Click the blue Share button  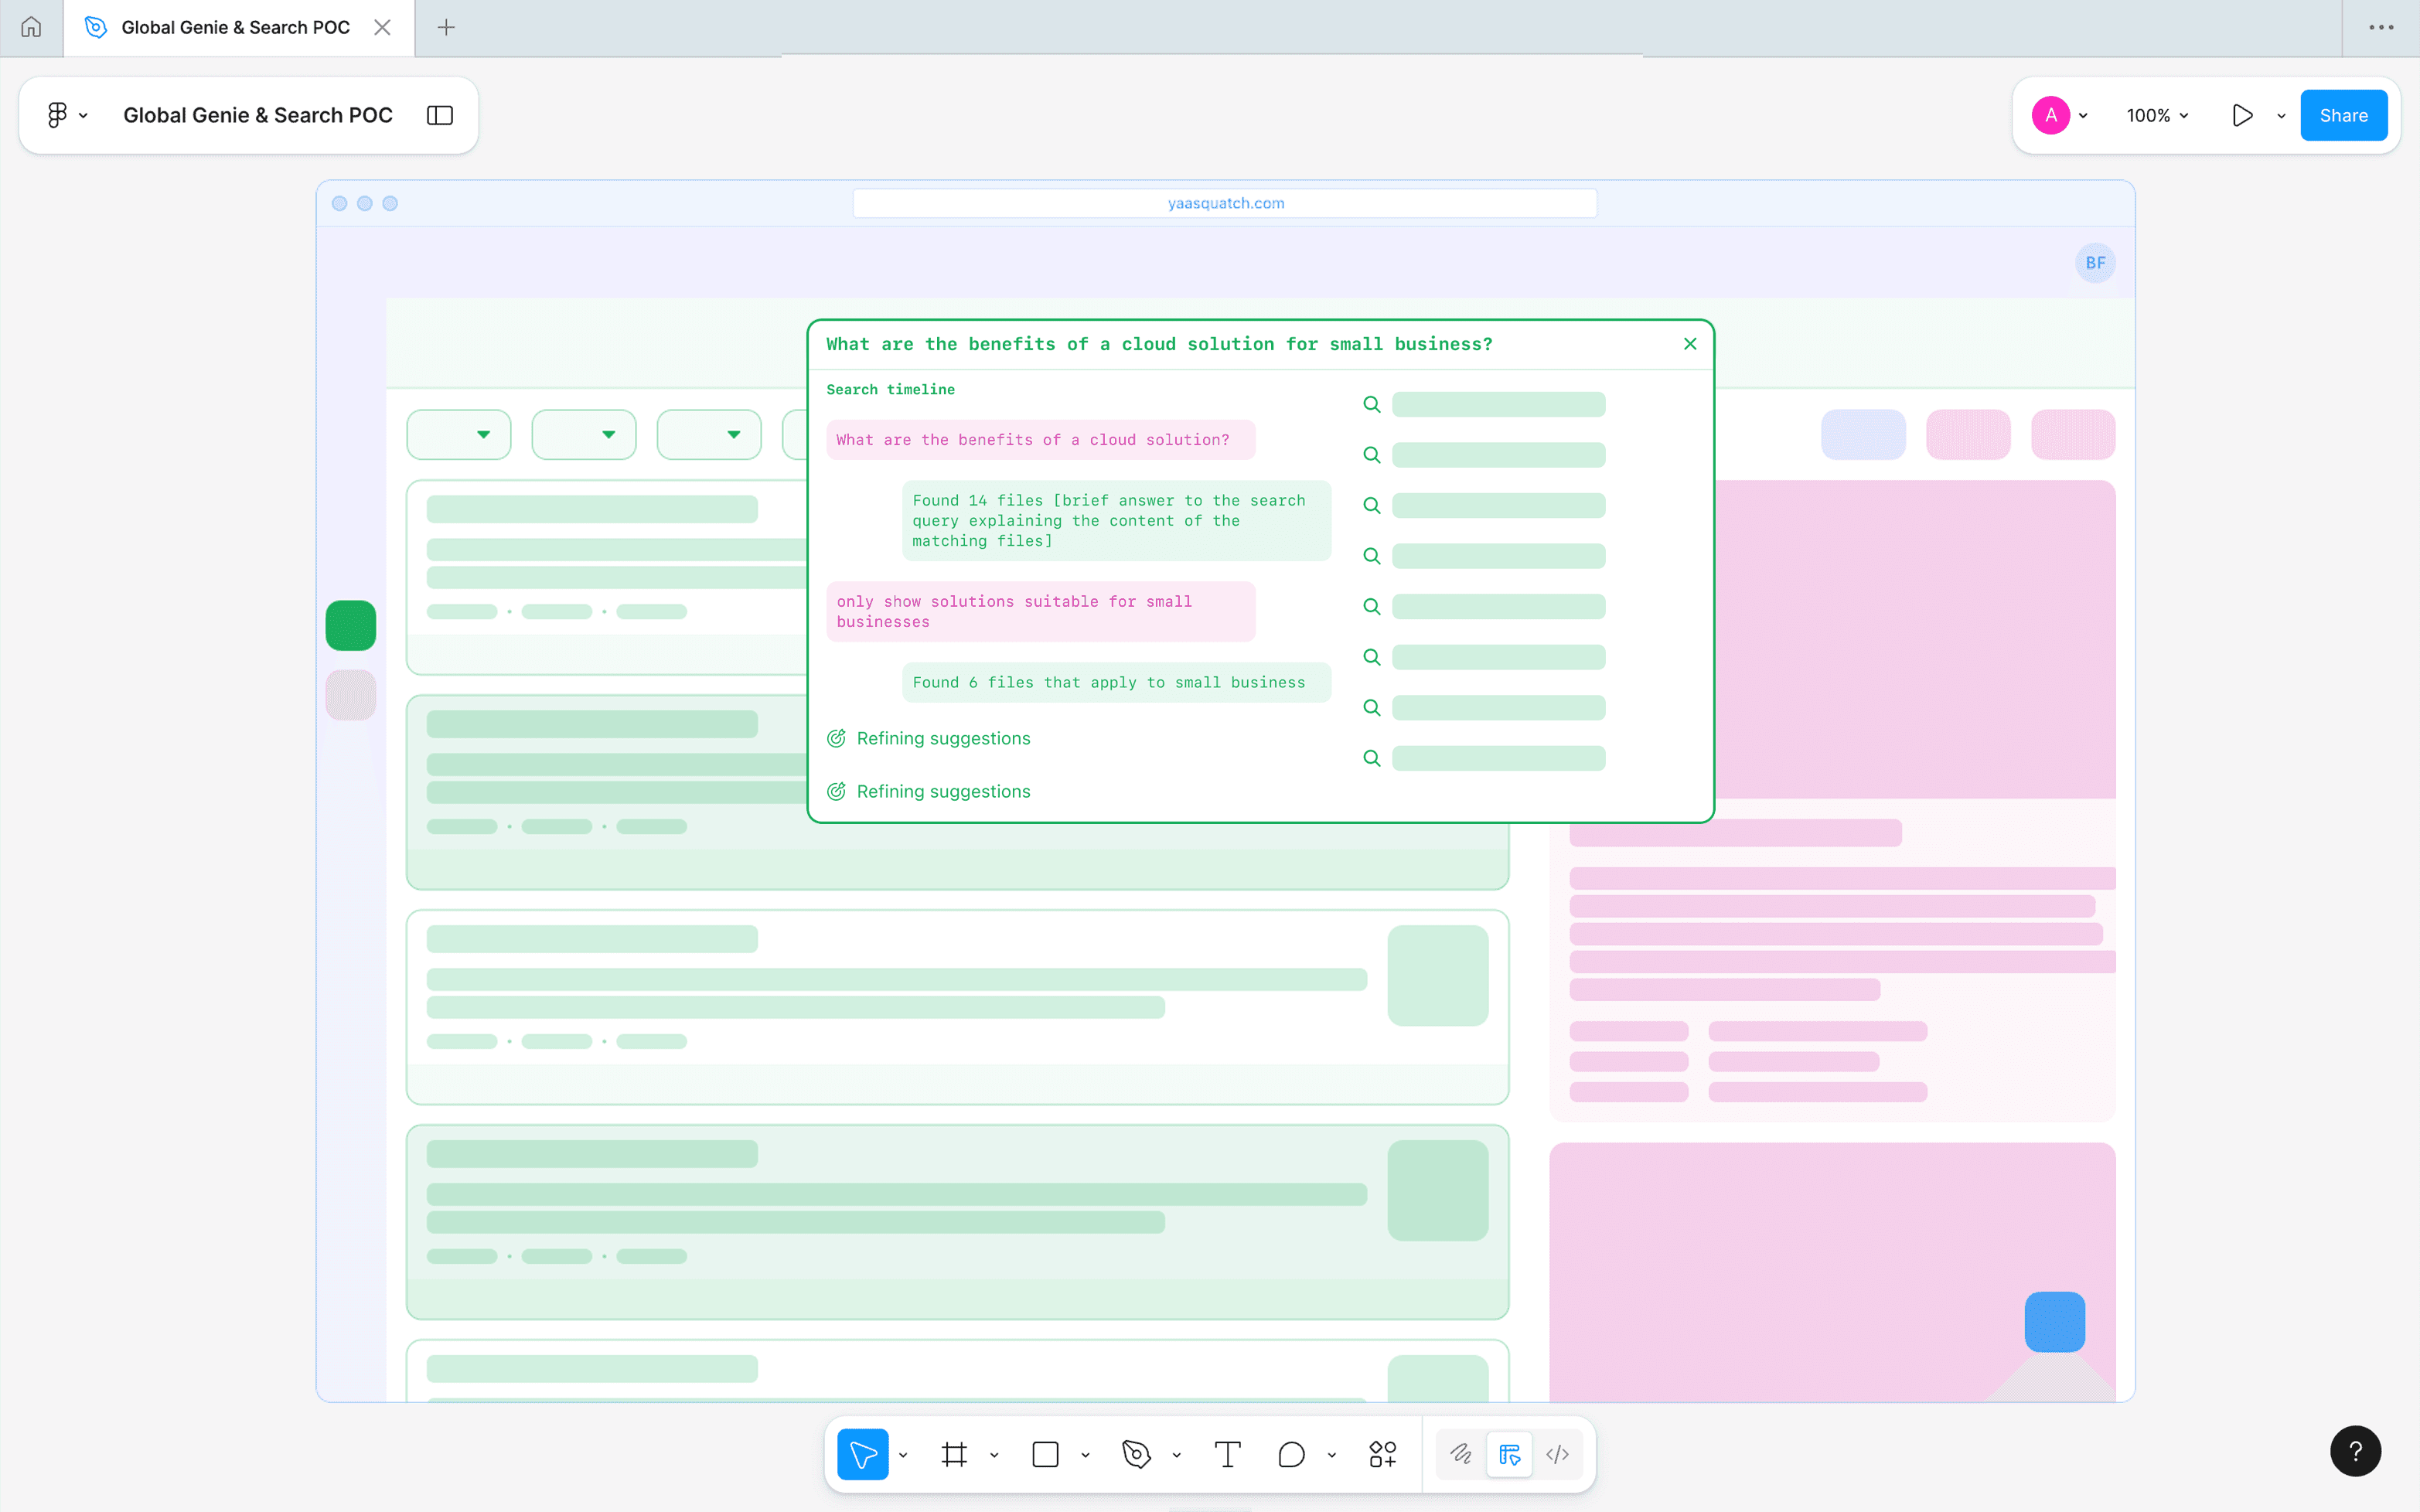(2343, 115)
